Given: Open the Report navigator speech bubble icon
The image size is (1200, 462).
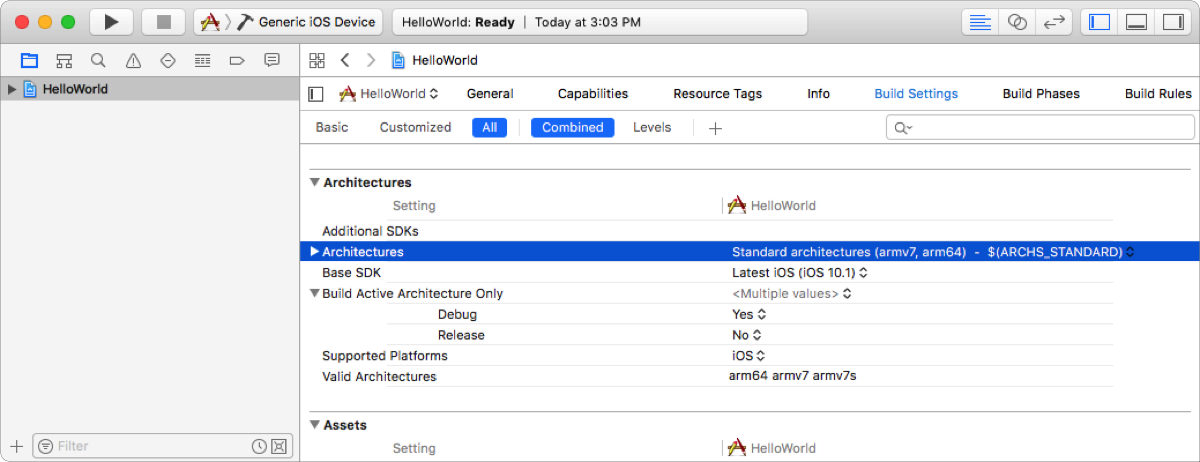Looking at the screenshot, I should [x=271, y=61].
